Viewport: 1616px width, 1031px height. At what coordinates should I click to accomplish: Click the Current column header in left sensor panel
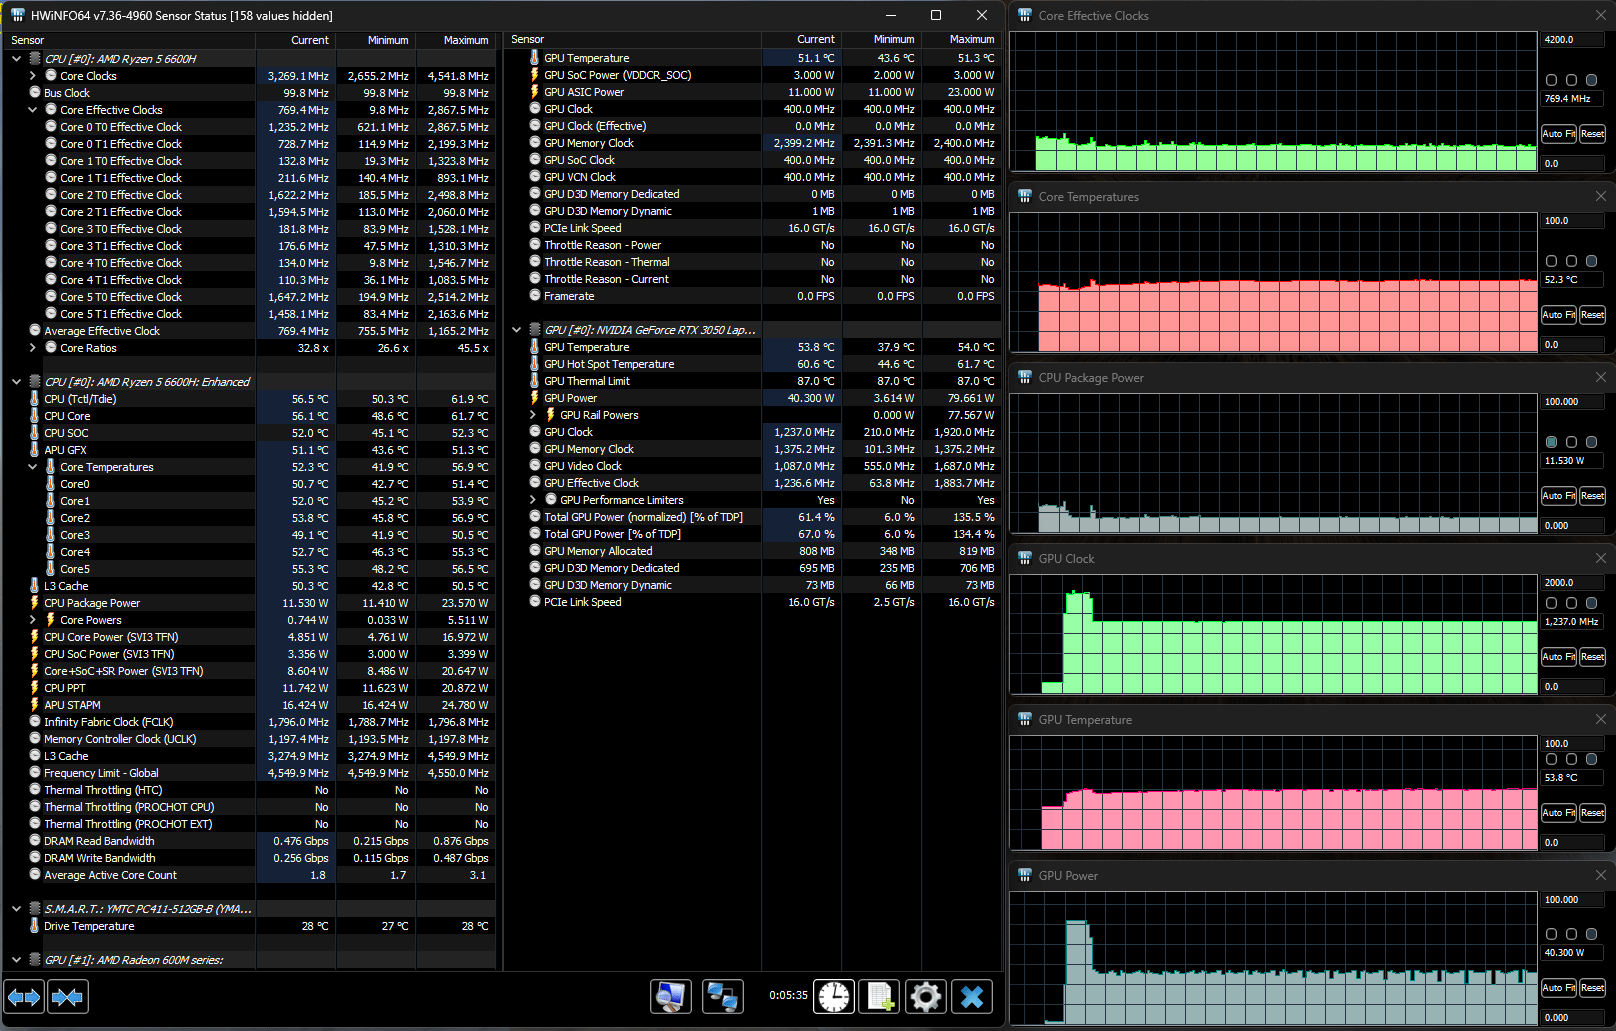pyautogui.click(x=296, y=40)
